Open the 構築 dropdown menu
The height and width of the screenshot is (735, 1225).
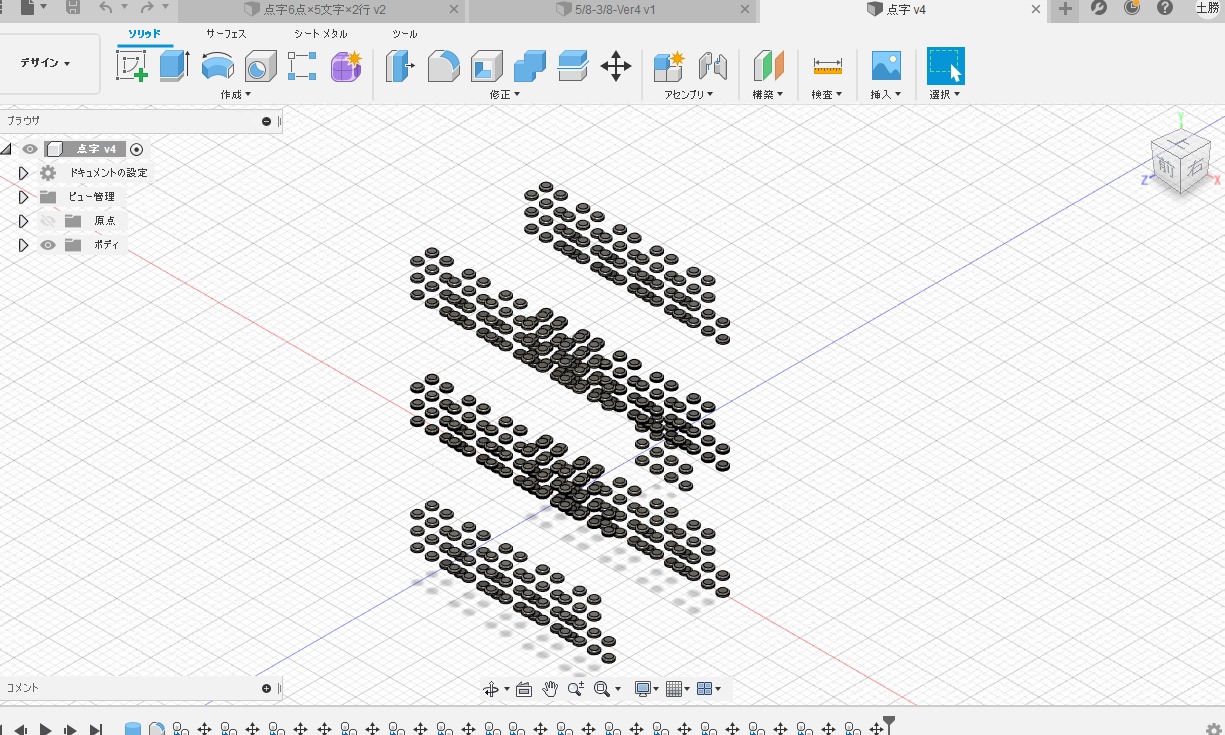click(767, 95)
